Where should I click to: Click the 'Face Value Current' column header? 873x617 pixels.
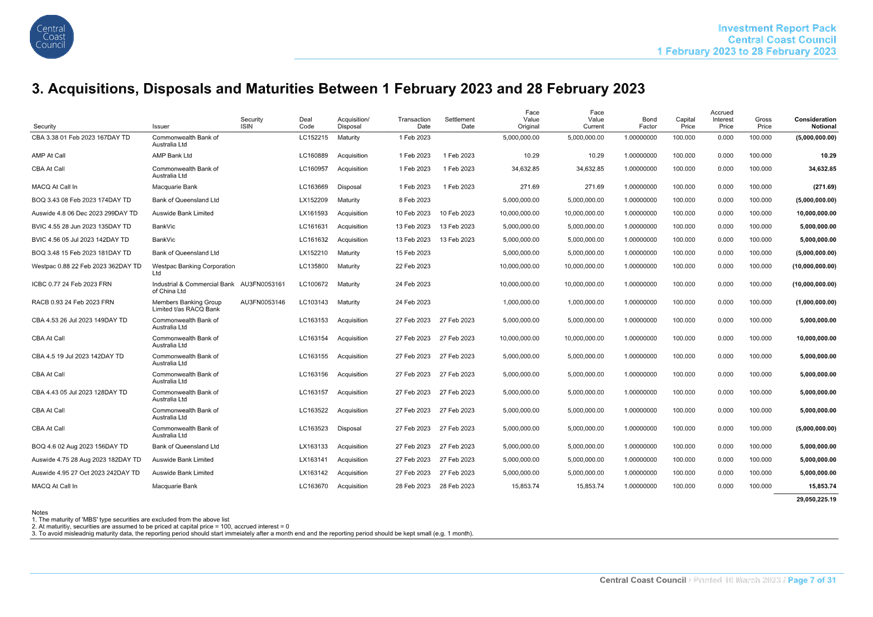click(x=593, y=120)
